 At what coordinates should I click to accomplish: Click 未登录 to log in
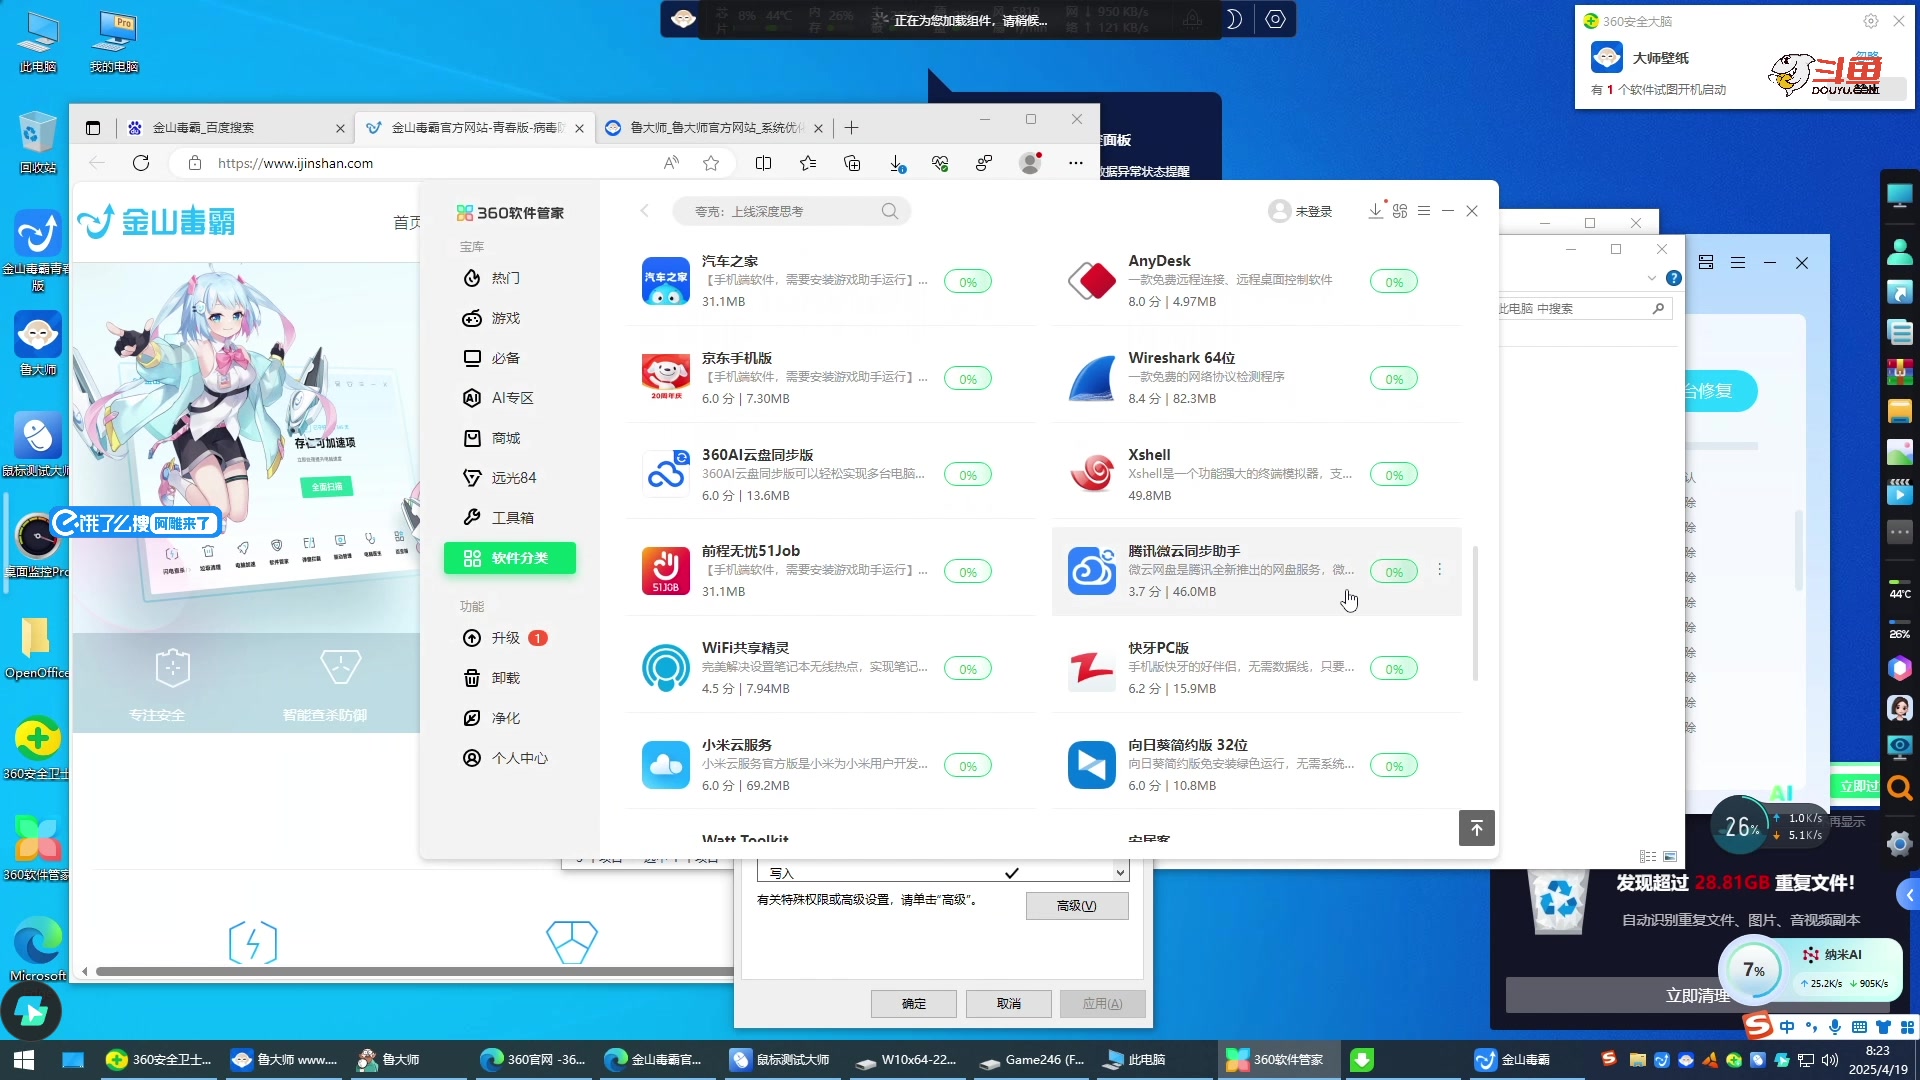[1300, 211]
